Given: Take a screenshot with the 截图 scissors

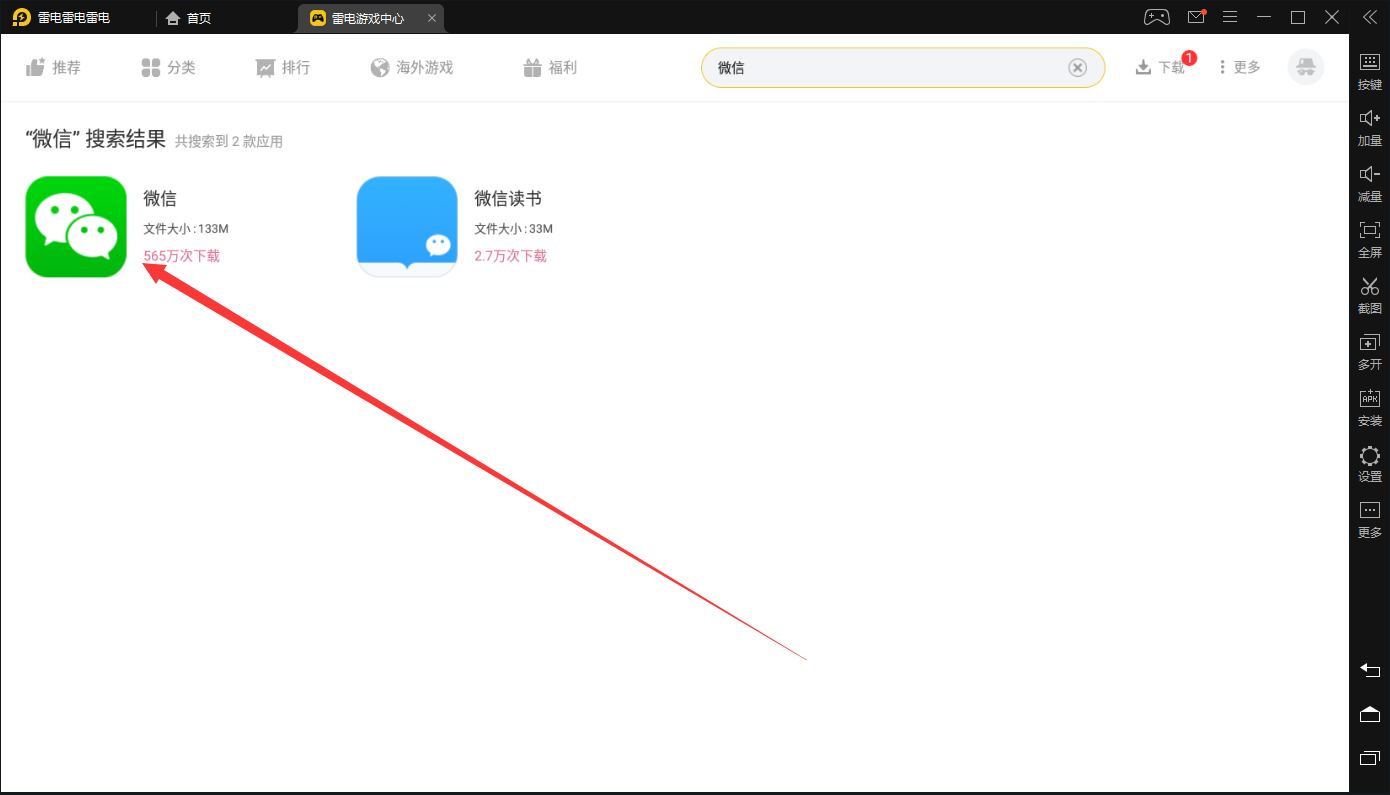Looking at the screenshot, I should [1369, 294].
